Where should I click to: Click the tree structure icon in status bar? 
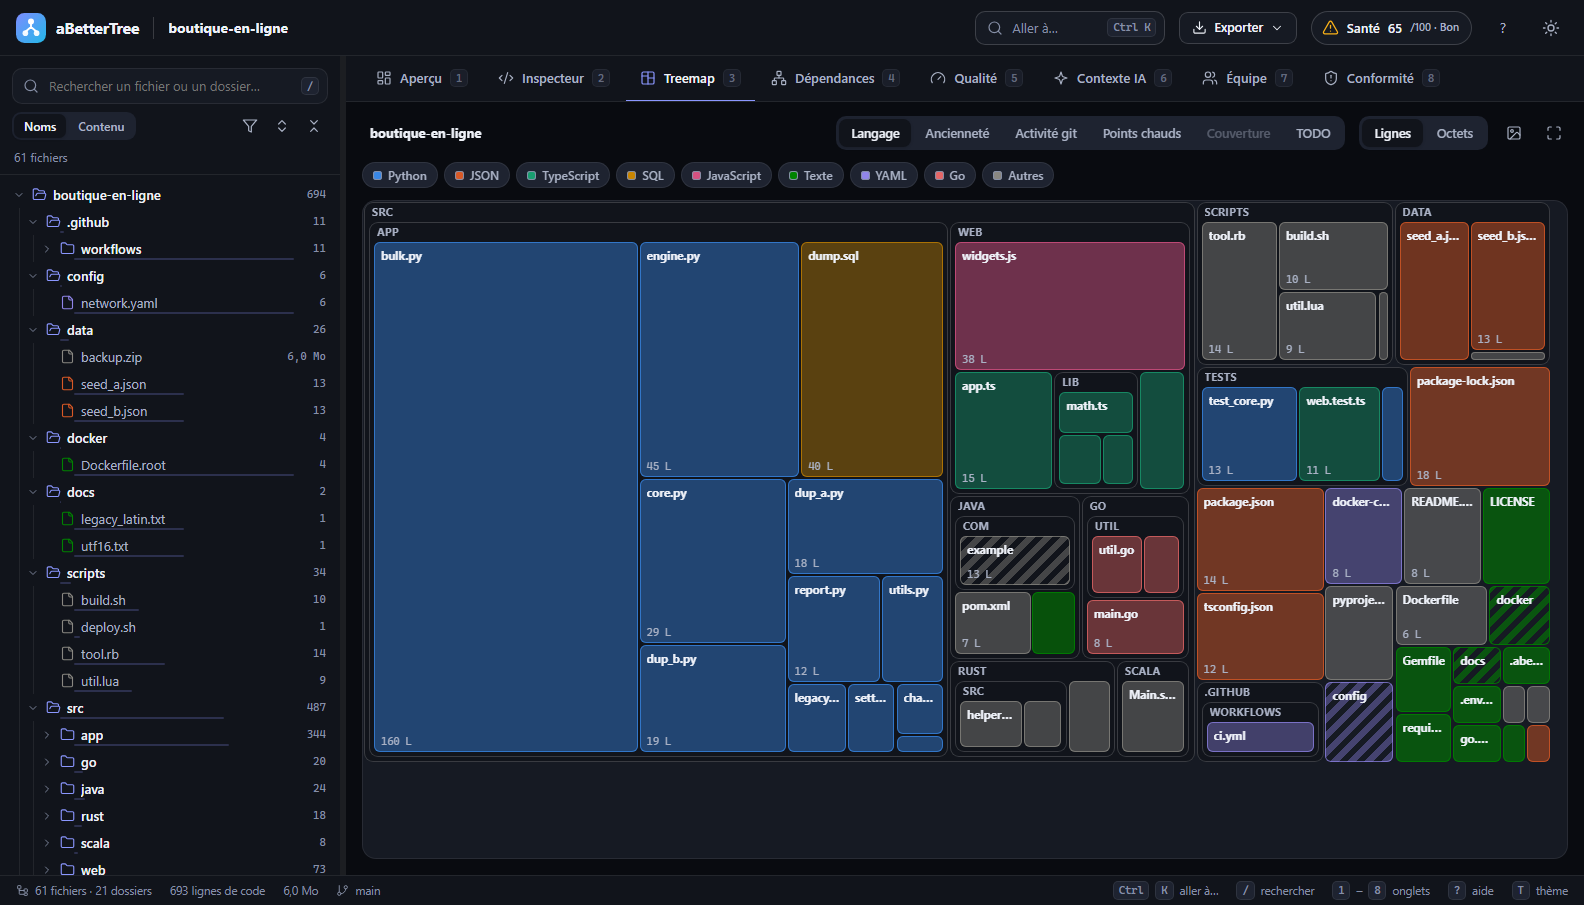coord(22,891)
